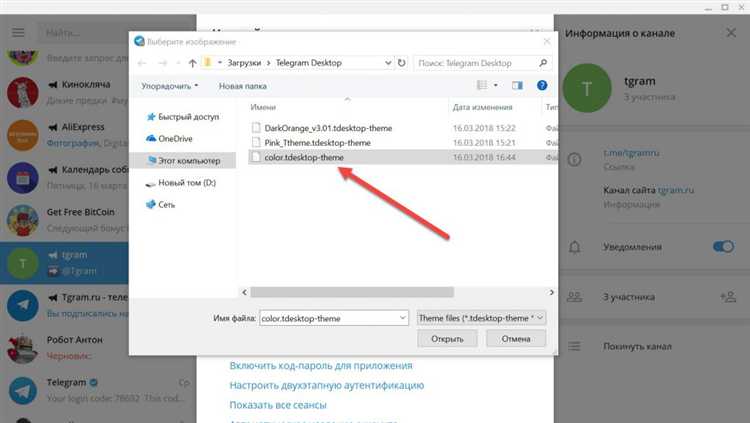Toggle the preview pane icon
The image size is (750, 423).
(517, 85)
